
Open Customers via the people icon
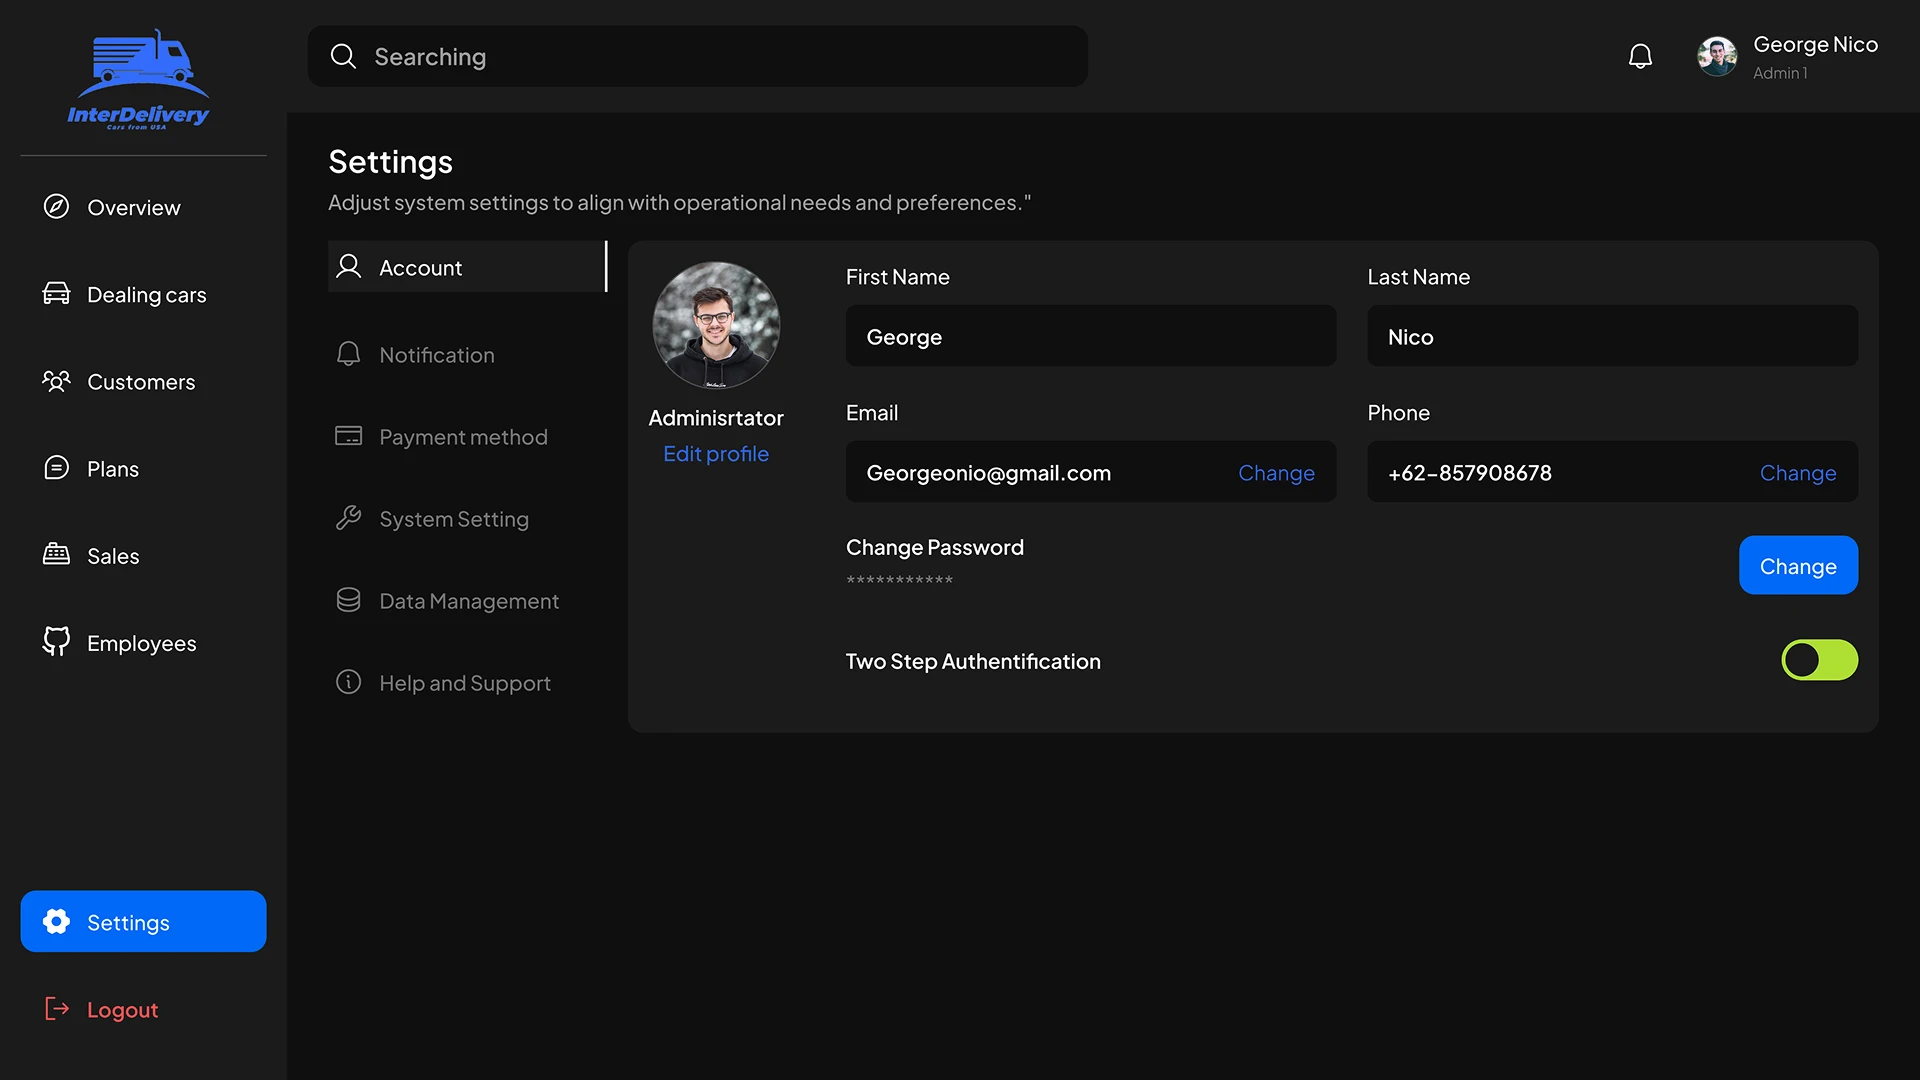[56, 380]
